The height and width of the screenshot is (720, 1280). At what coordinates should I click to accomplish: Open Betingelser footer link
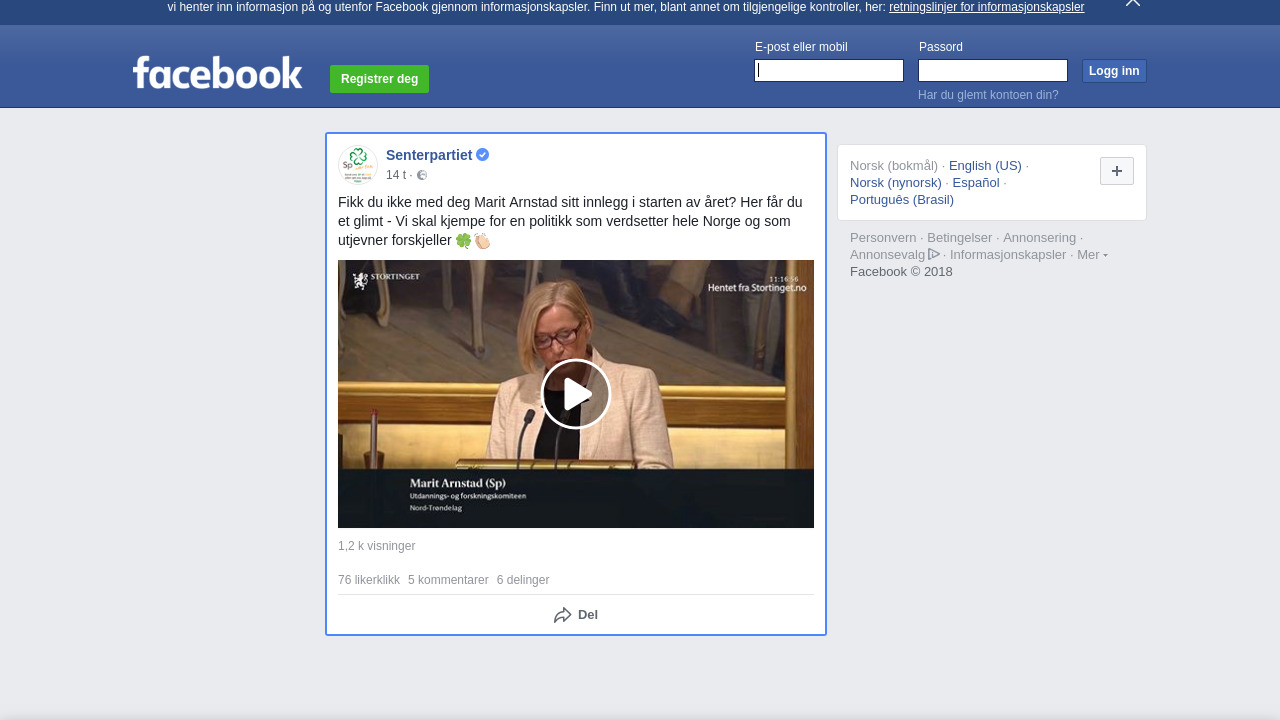pos(960,238)
